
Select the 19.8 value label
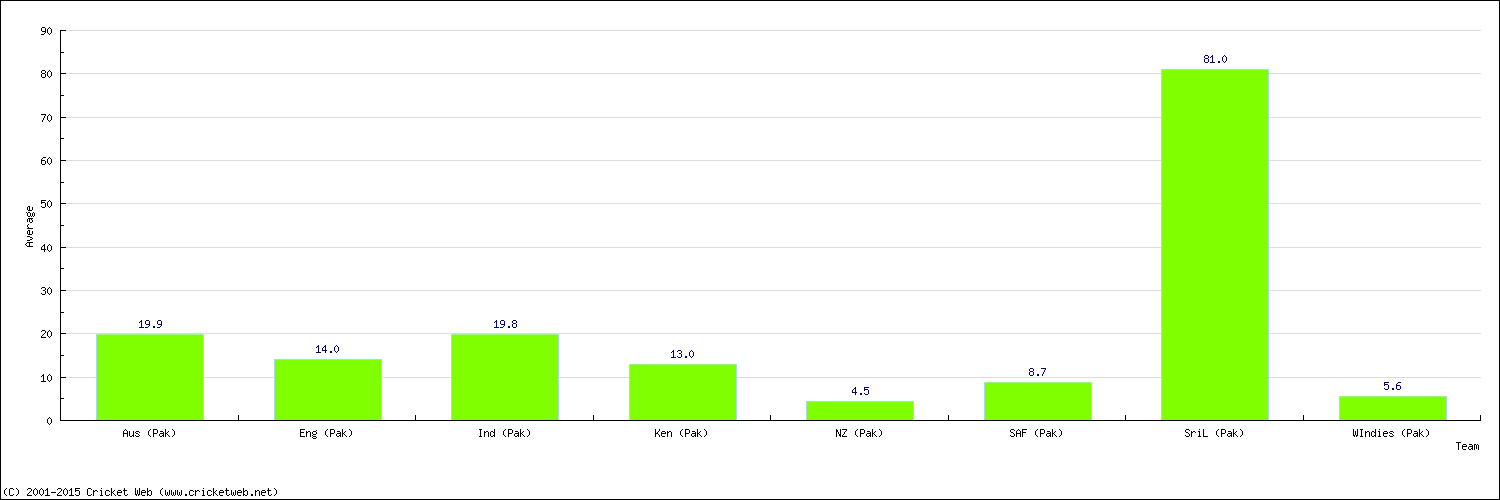pyautogui.click(x=505, y=324)
